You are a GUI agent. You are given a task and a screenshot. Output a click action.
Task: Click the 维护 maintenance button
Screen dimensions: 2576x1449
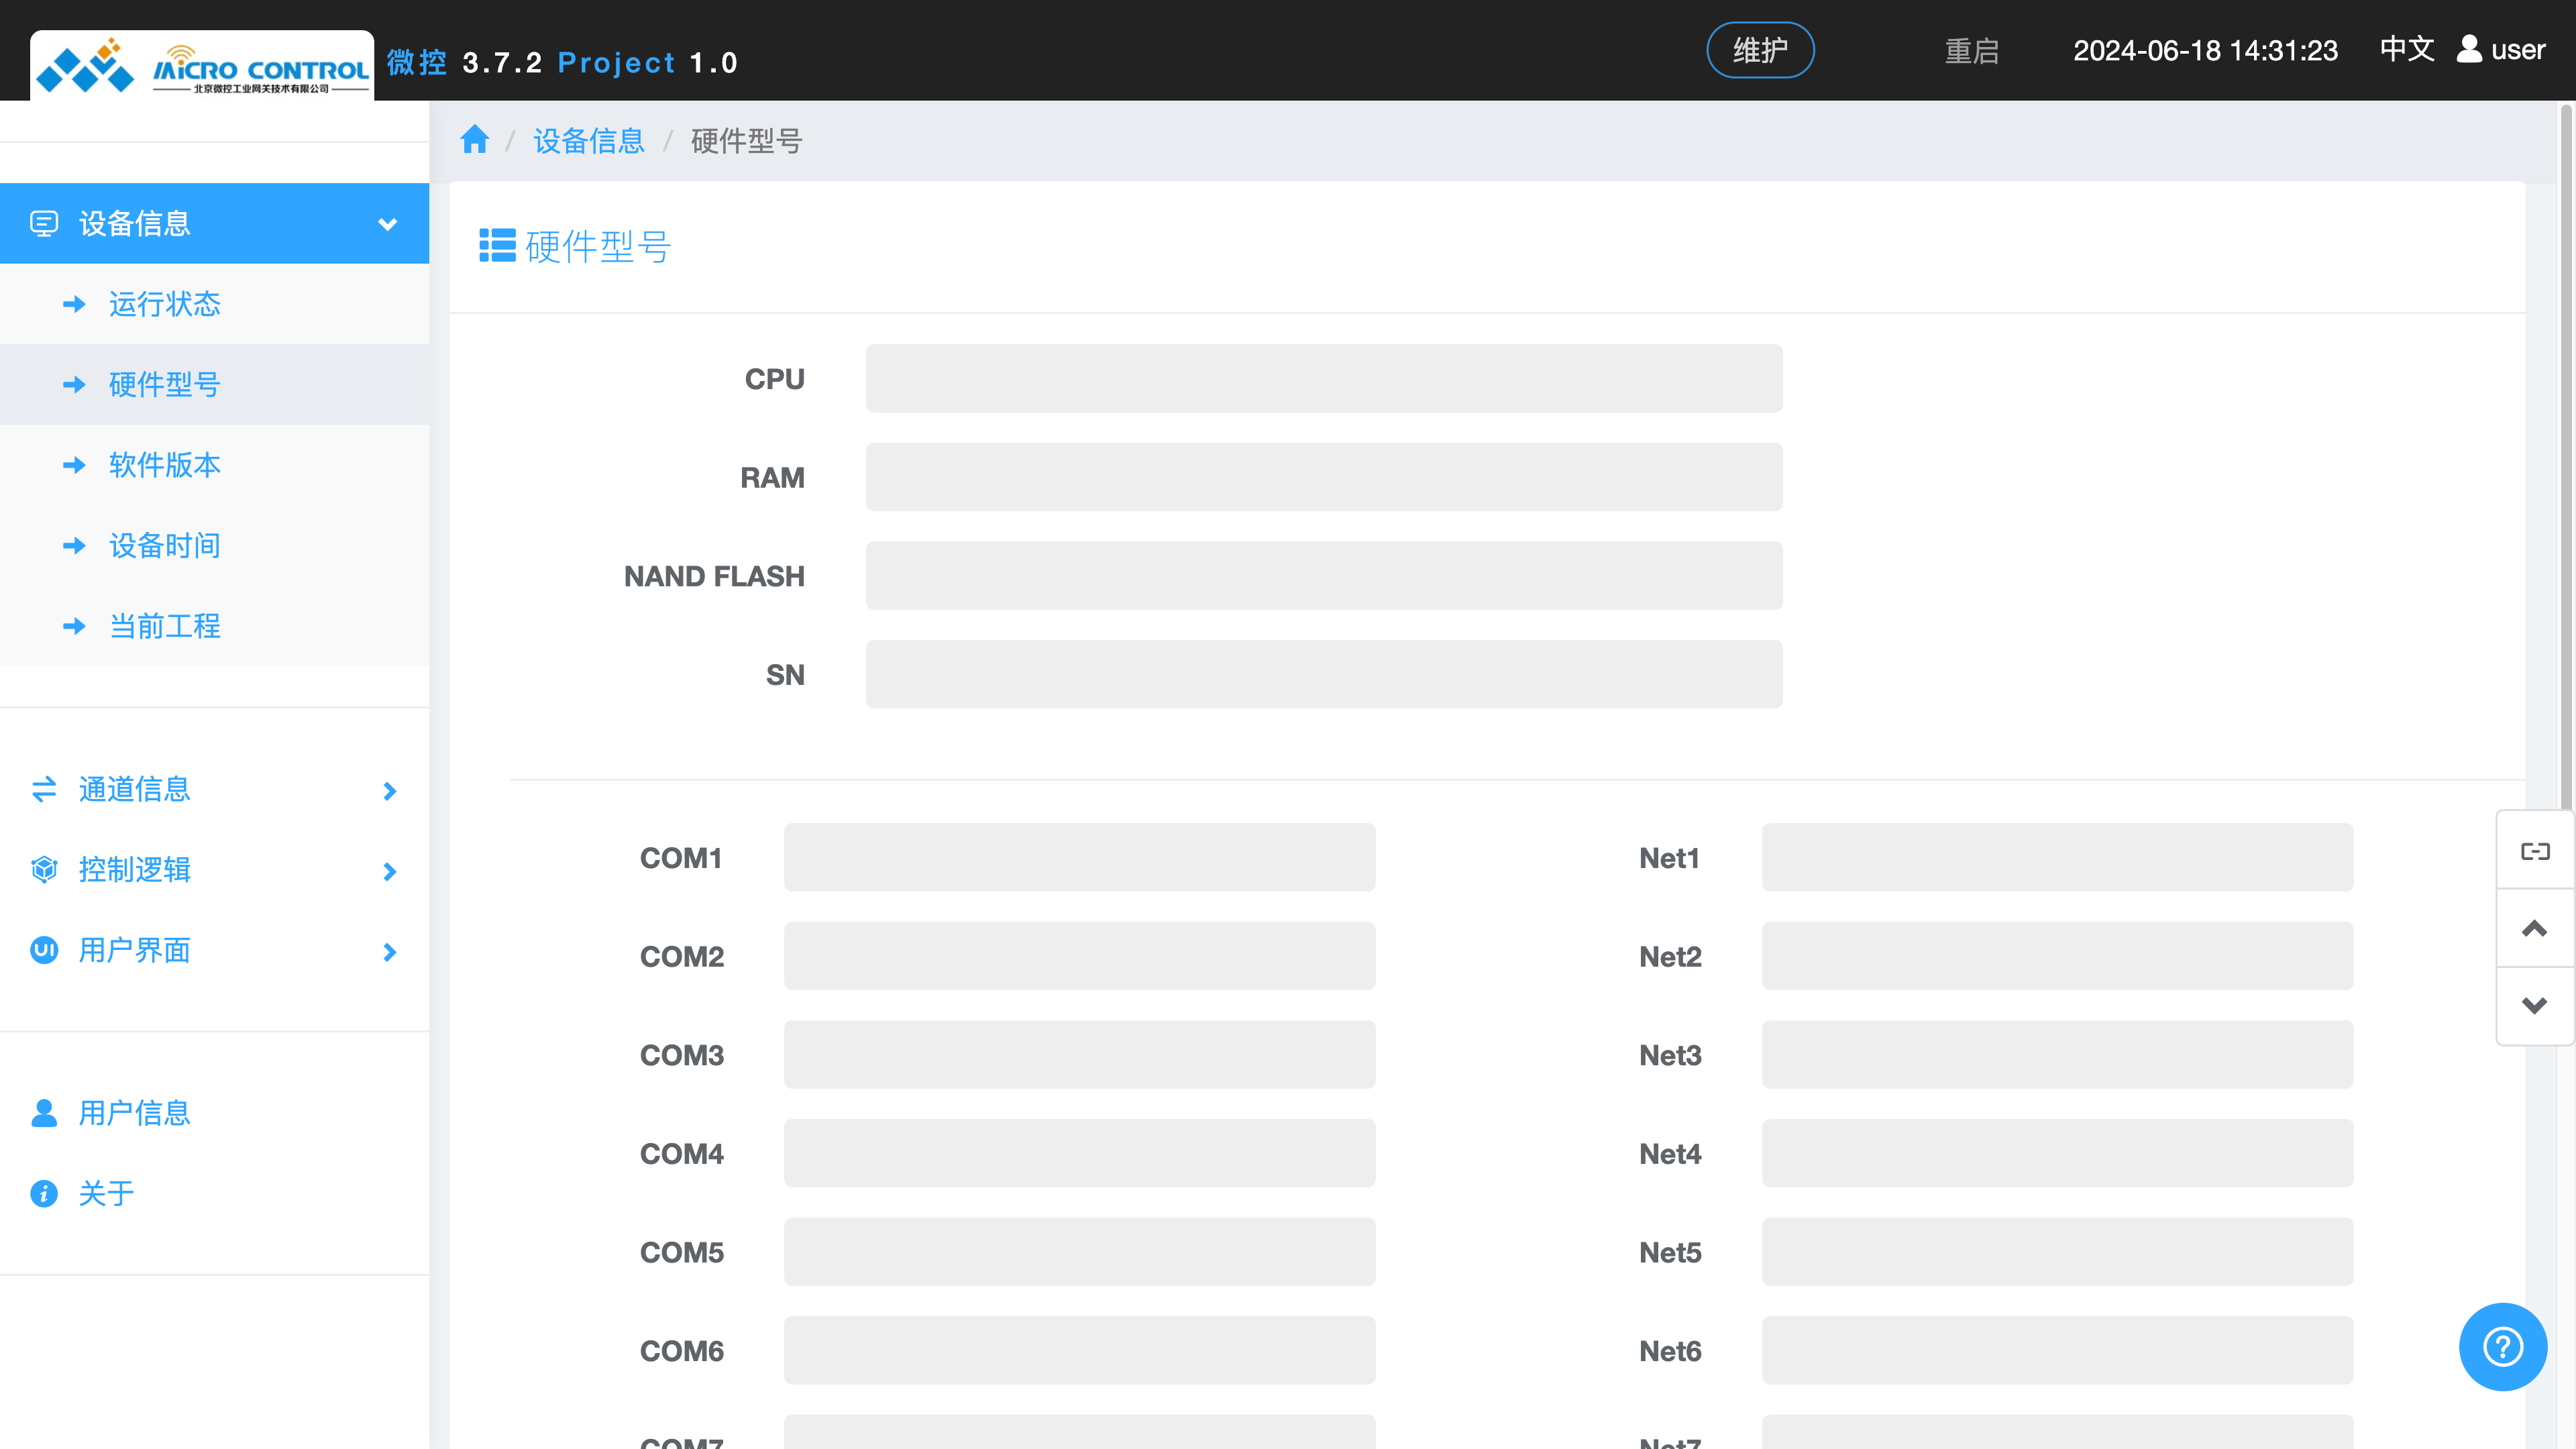pyautogui.click(x=1759, y=50)
